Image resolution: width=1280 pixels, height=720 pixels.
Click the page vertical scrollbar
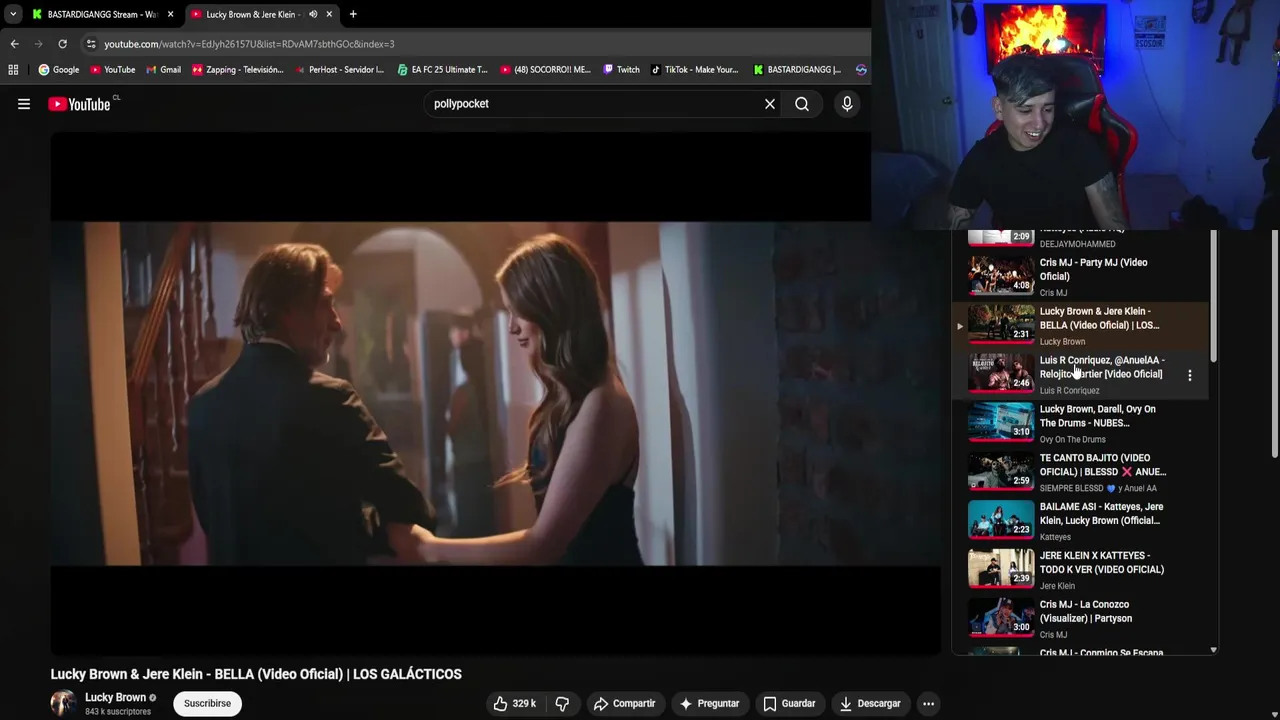tap(1274, 345)
